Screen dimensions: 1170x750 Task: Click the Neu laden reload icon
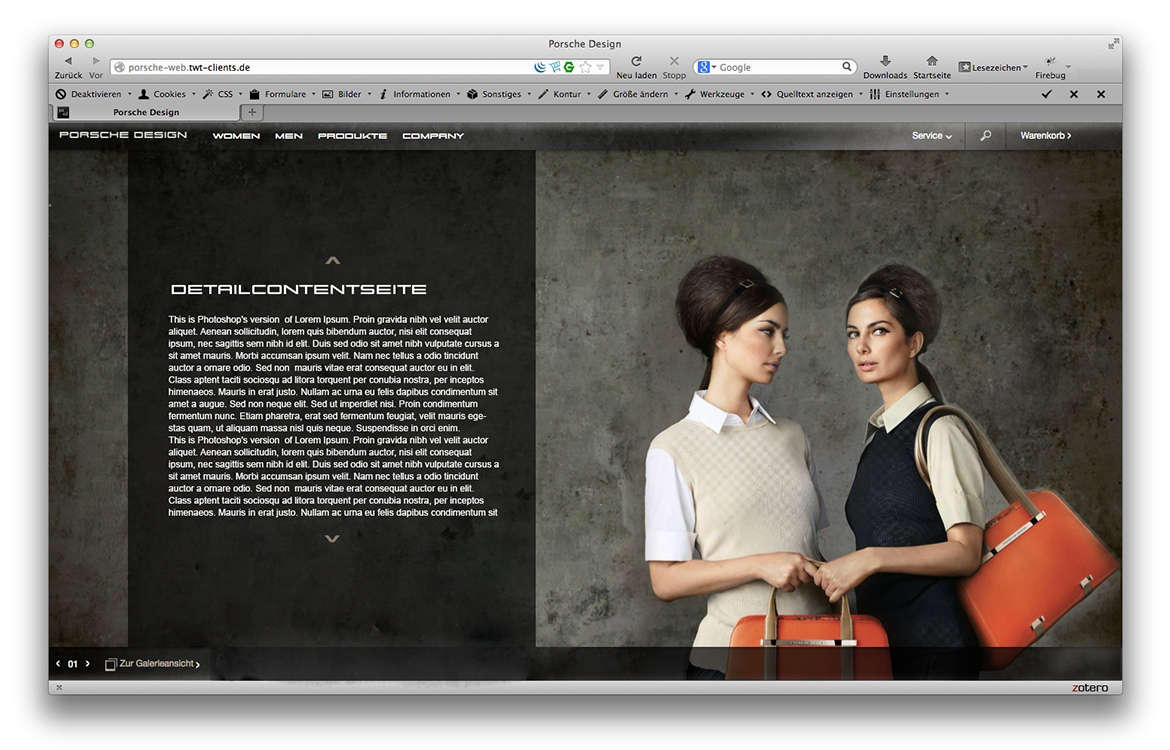(x=636, y=62)
